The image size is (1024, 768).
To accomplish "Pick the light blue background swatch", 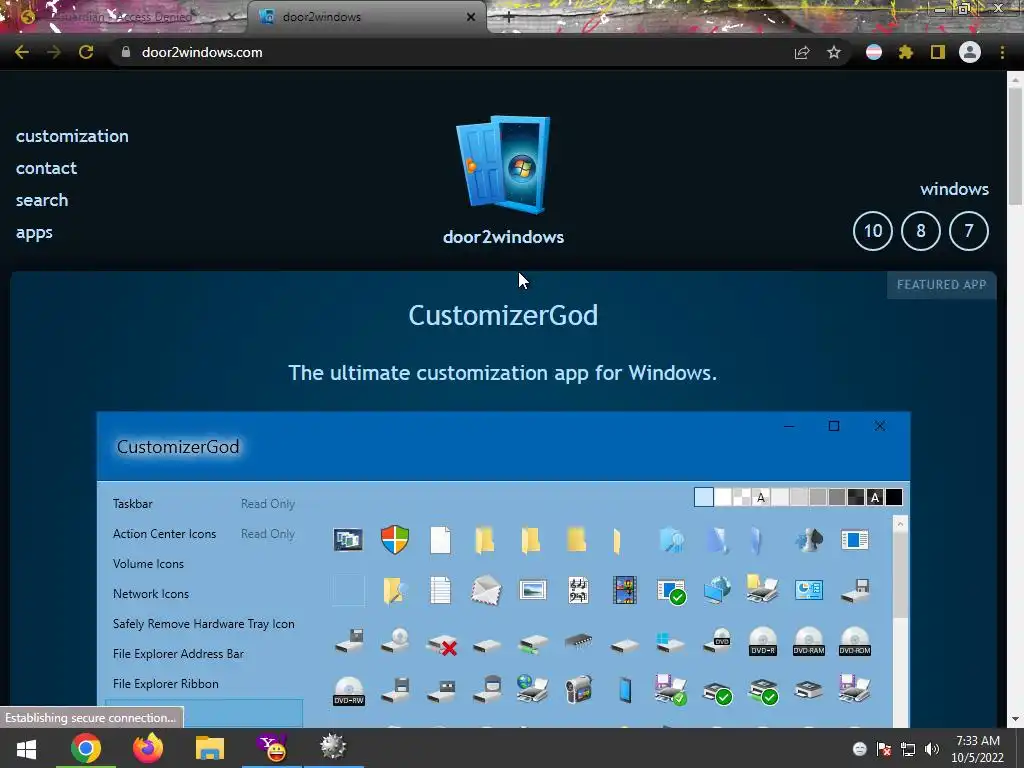I will pos(703,497).
